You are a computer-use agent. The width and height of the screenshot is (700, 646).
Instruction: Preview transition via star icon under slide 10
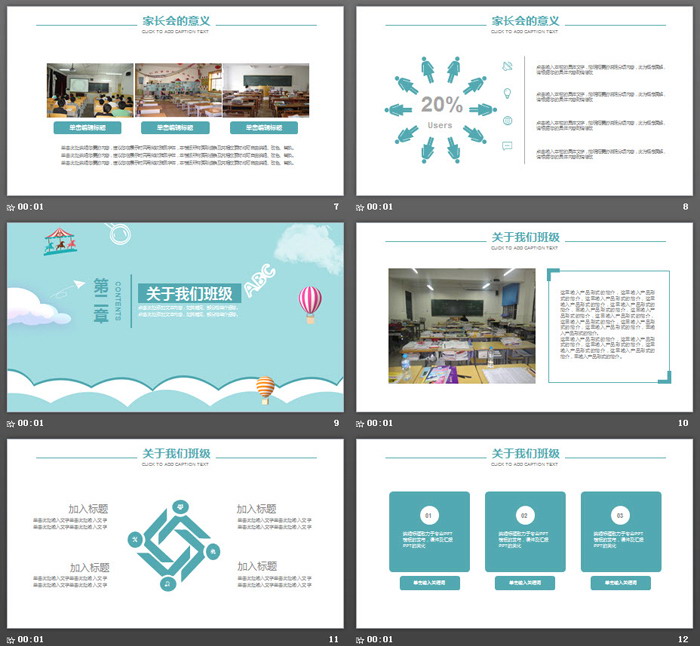360,424
